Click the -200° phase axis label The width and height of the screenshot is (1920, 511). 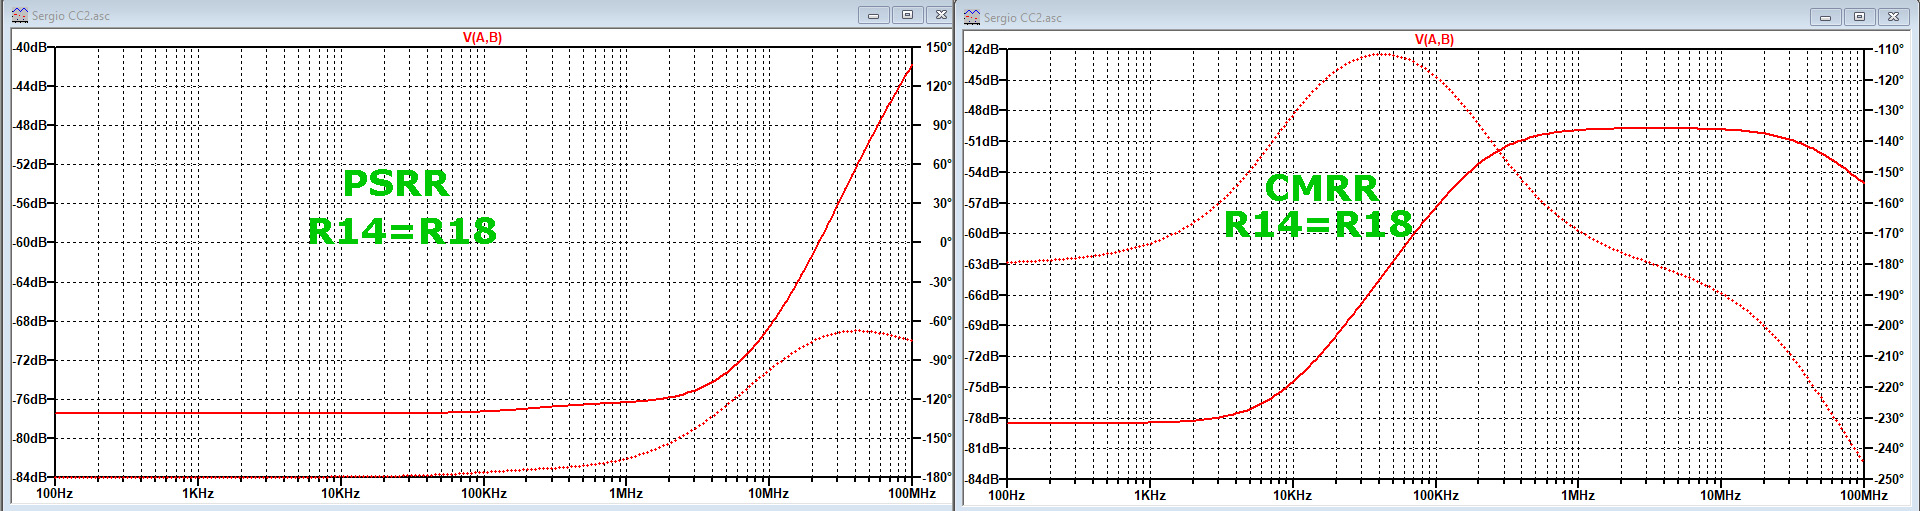click(1888, 325)
